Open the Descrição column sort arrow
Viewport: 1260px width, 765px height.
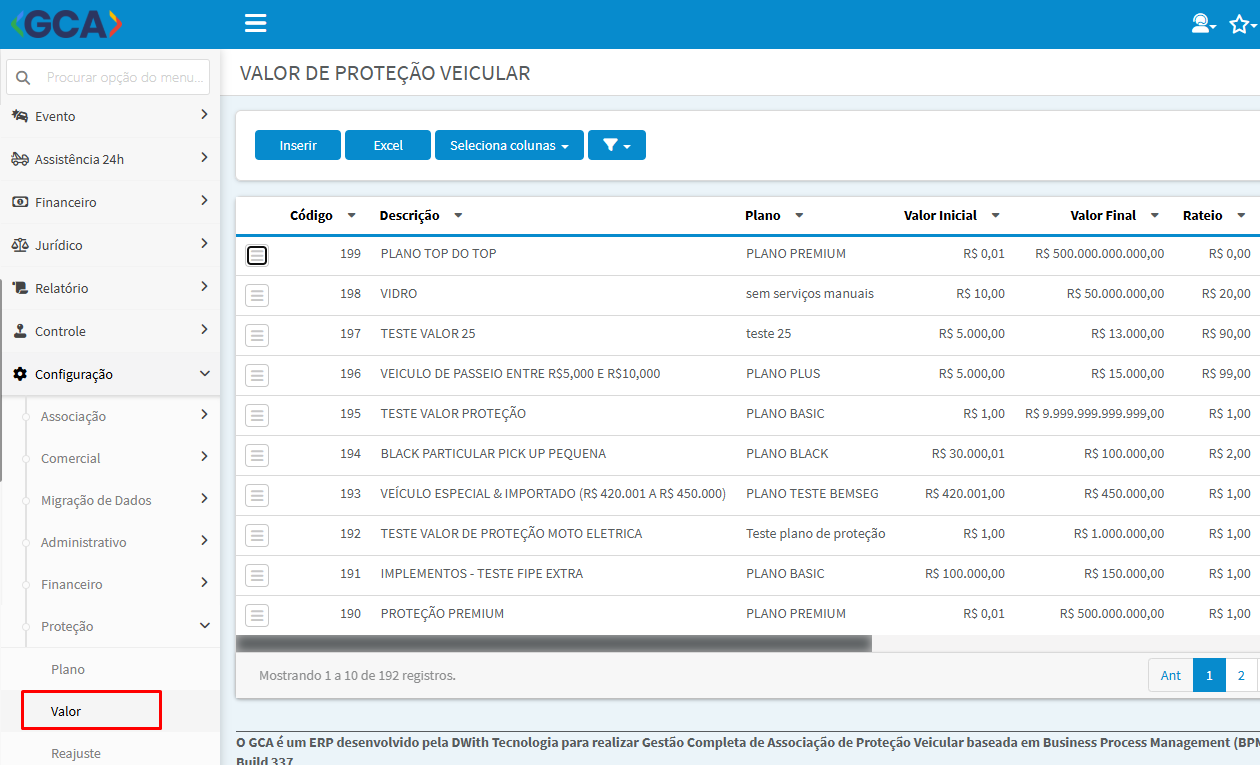pyautogui.click(x=458, y=216)
